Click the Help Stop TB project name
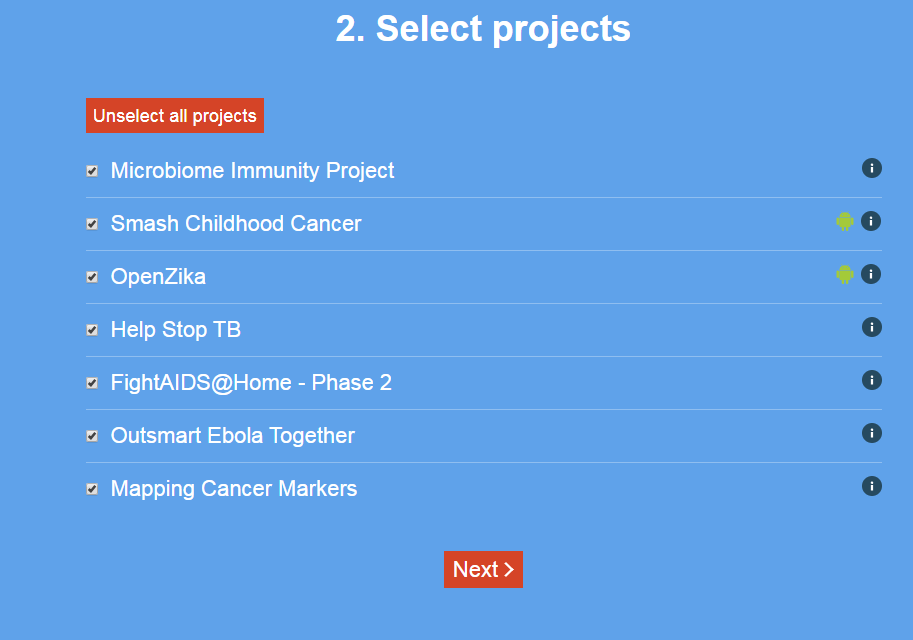The image size is (913, 640). 176,330
